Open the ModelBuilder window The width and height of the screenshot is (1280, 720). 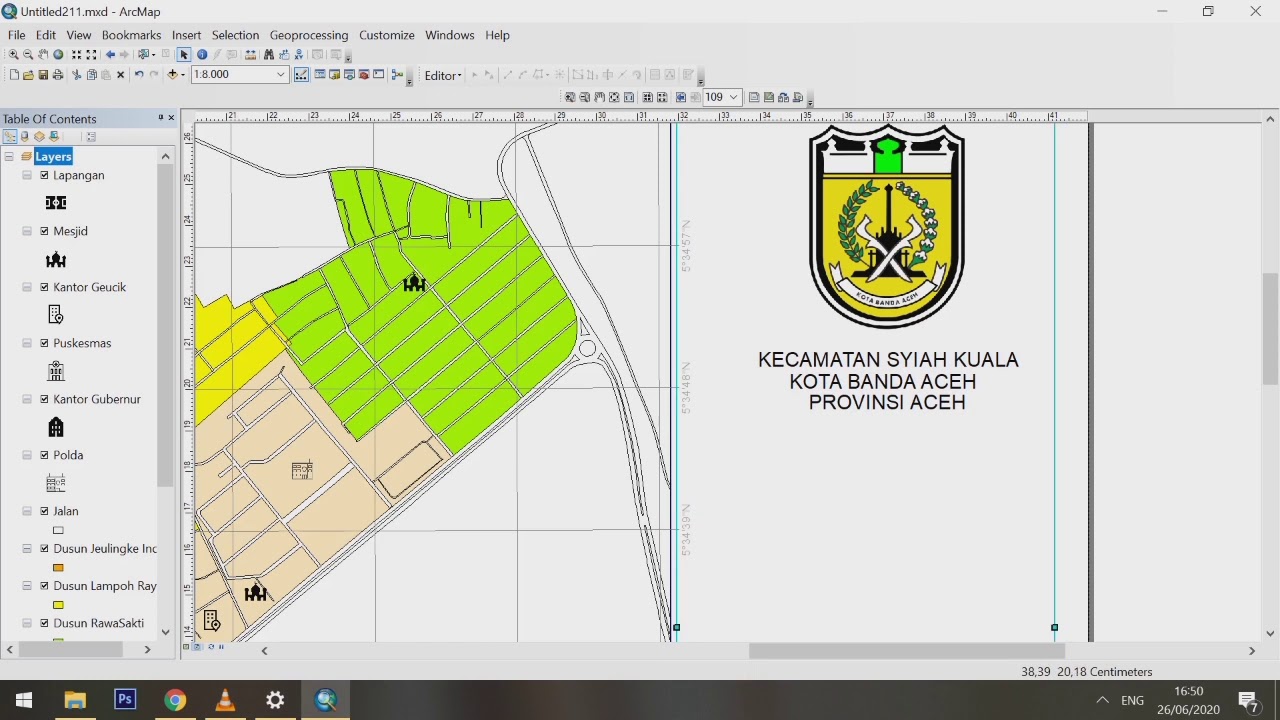click(397, 75)
